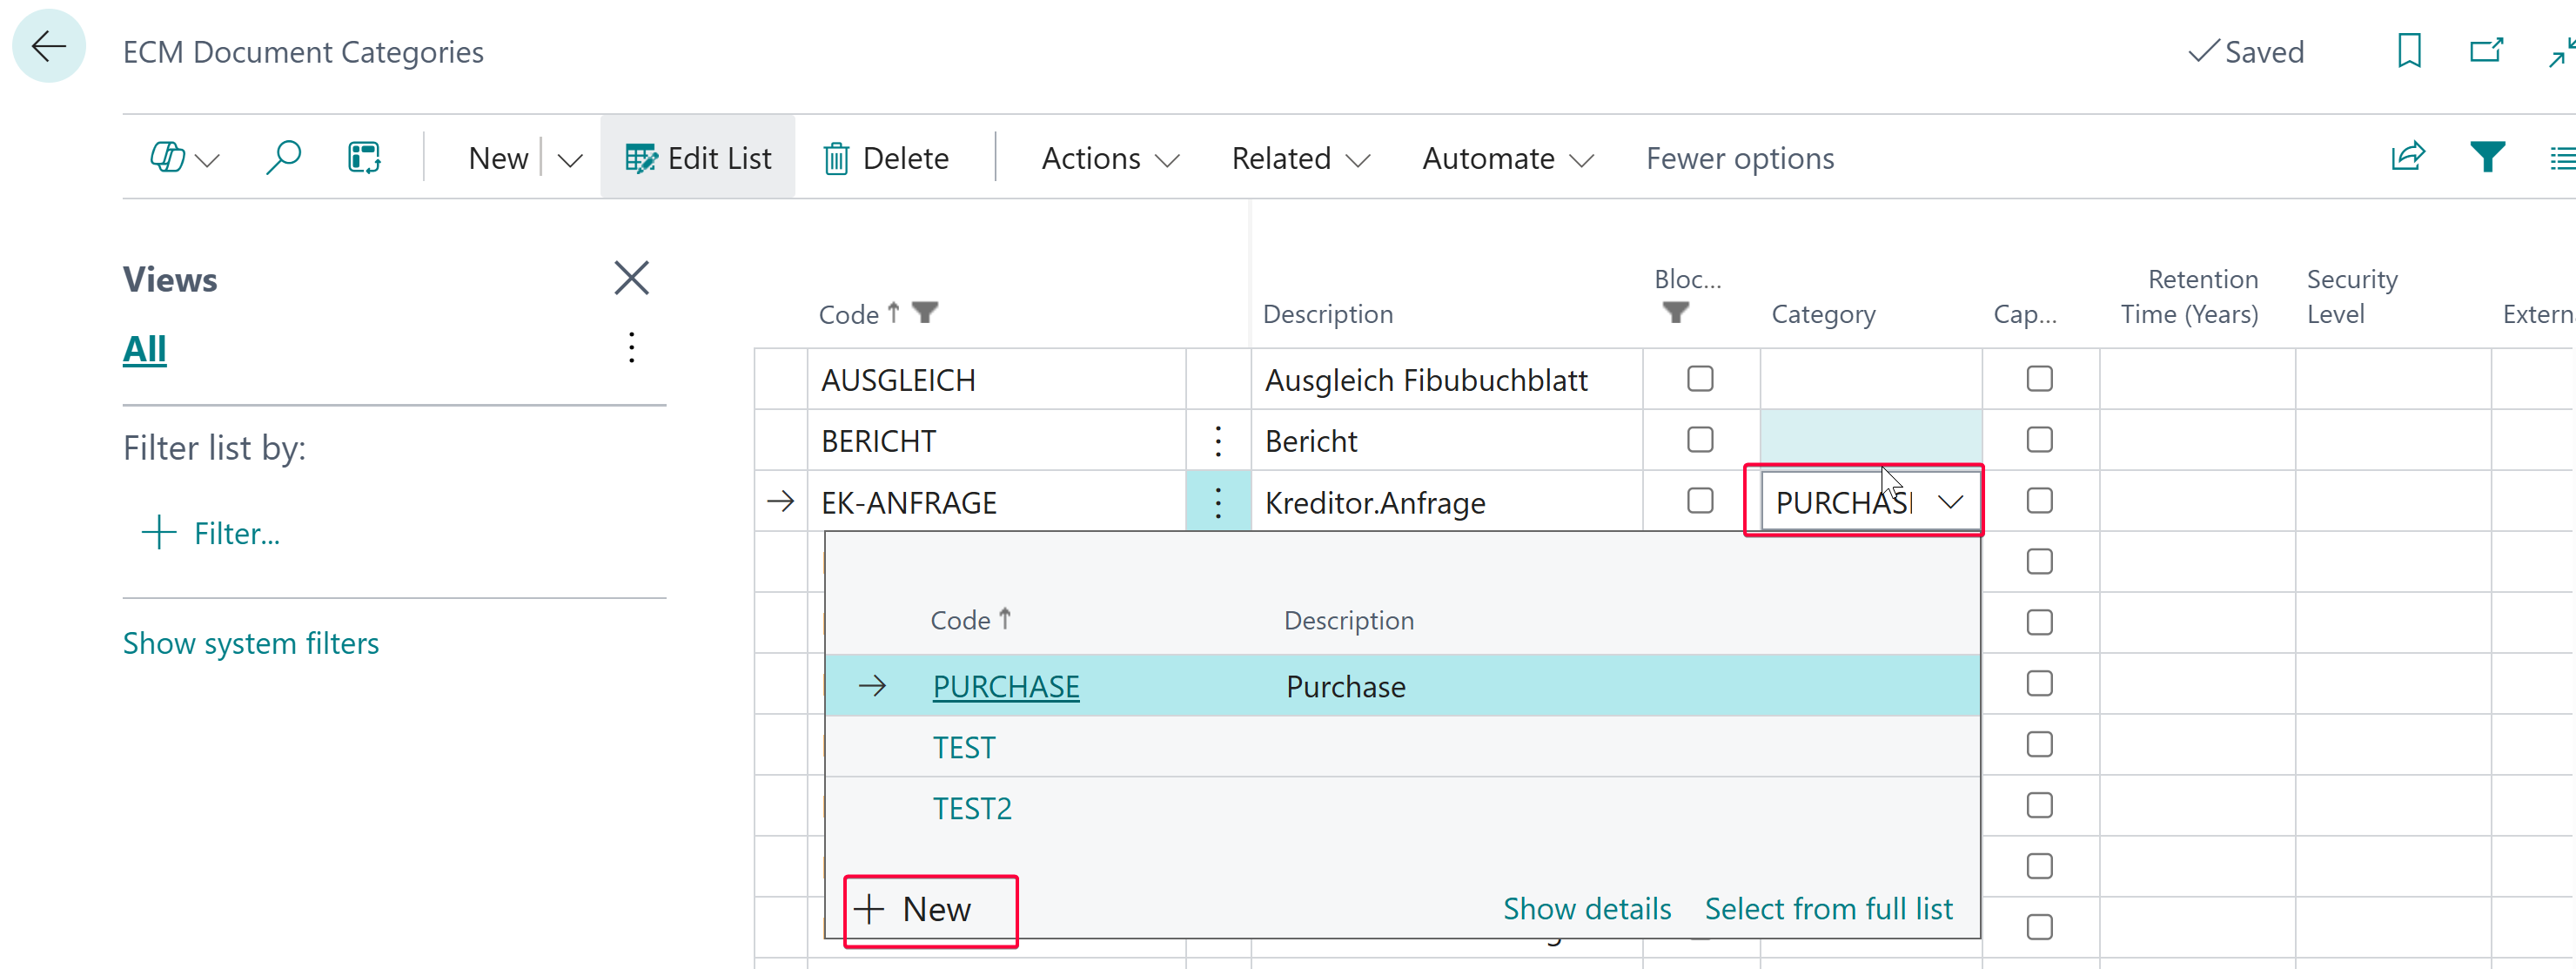Open the Category field dropdown chevron

pyautogui.click(x=1950, y=502)
